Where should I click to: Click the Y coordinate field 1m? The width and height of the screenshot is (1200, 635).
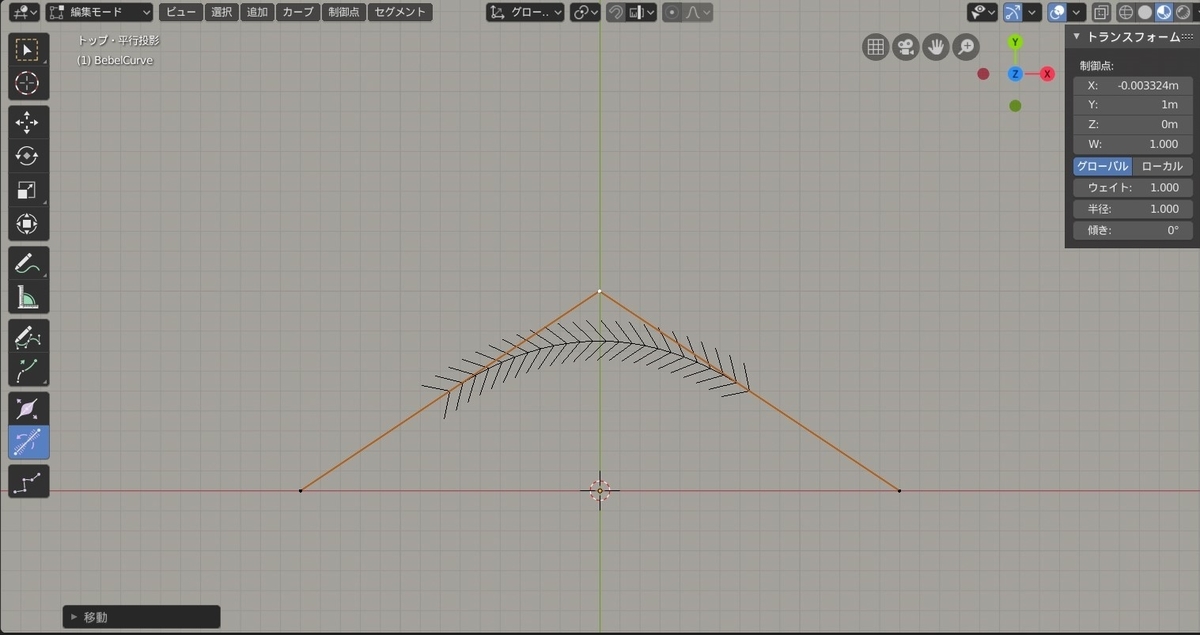tap(1132, 104)
